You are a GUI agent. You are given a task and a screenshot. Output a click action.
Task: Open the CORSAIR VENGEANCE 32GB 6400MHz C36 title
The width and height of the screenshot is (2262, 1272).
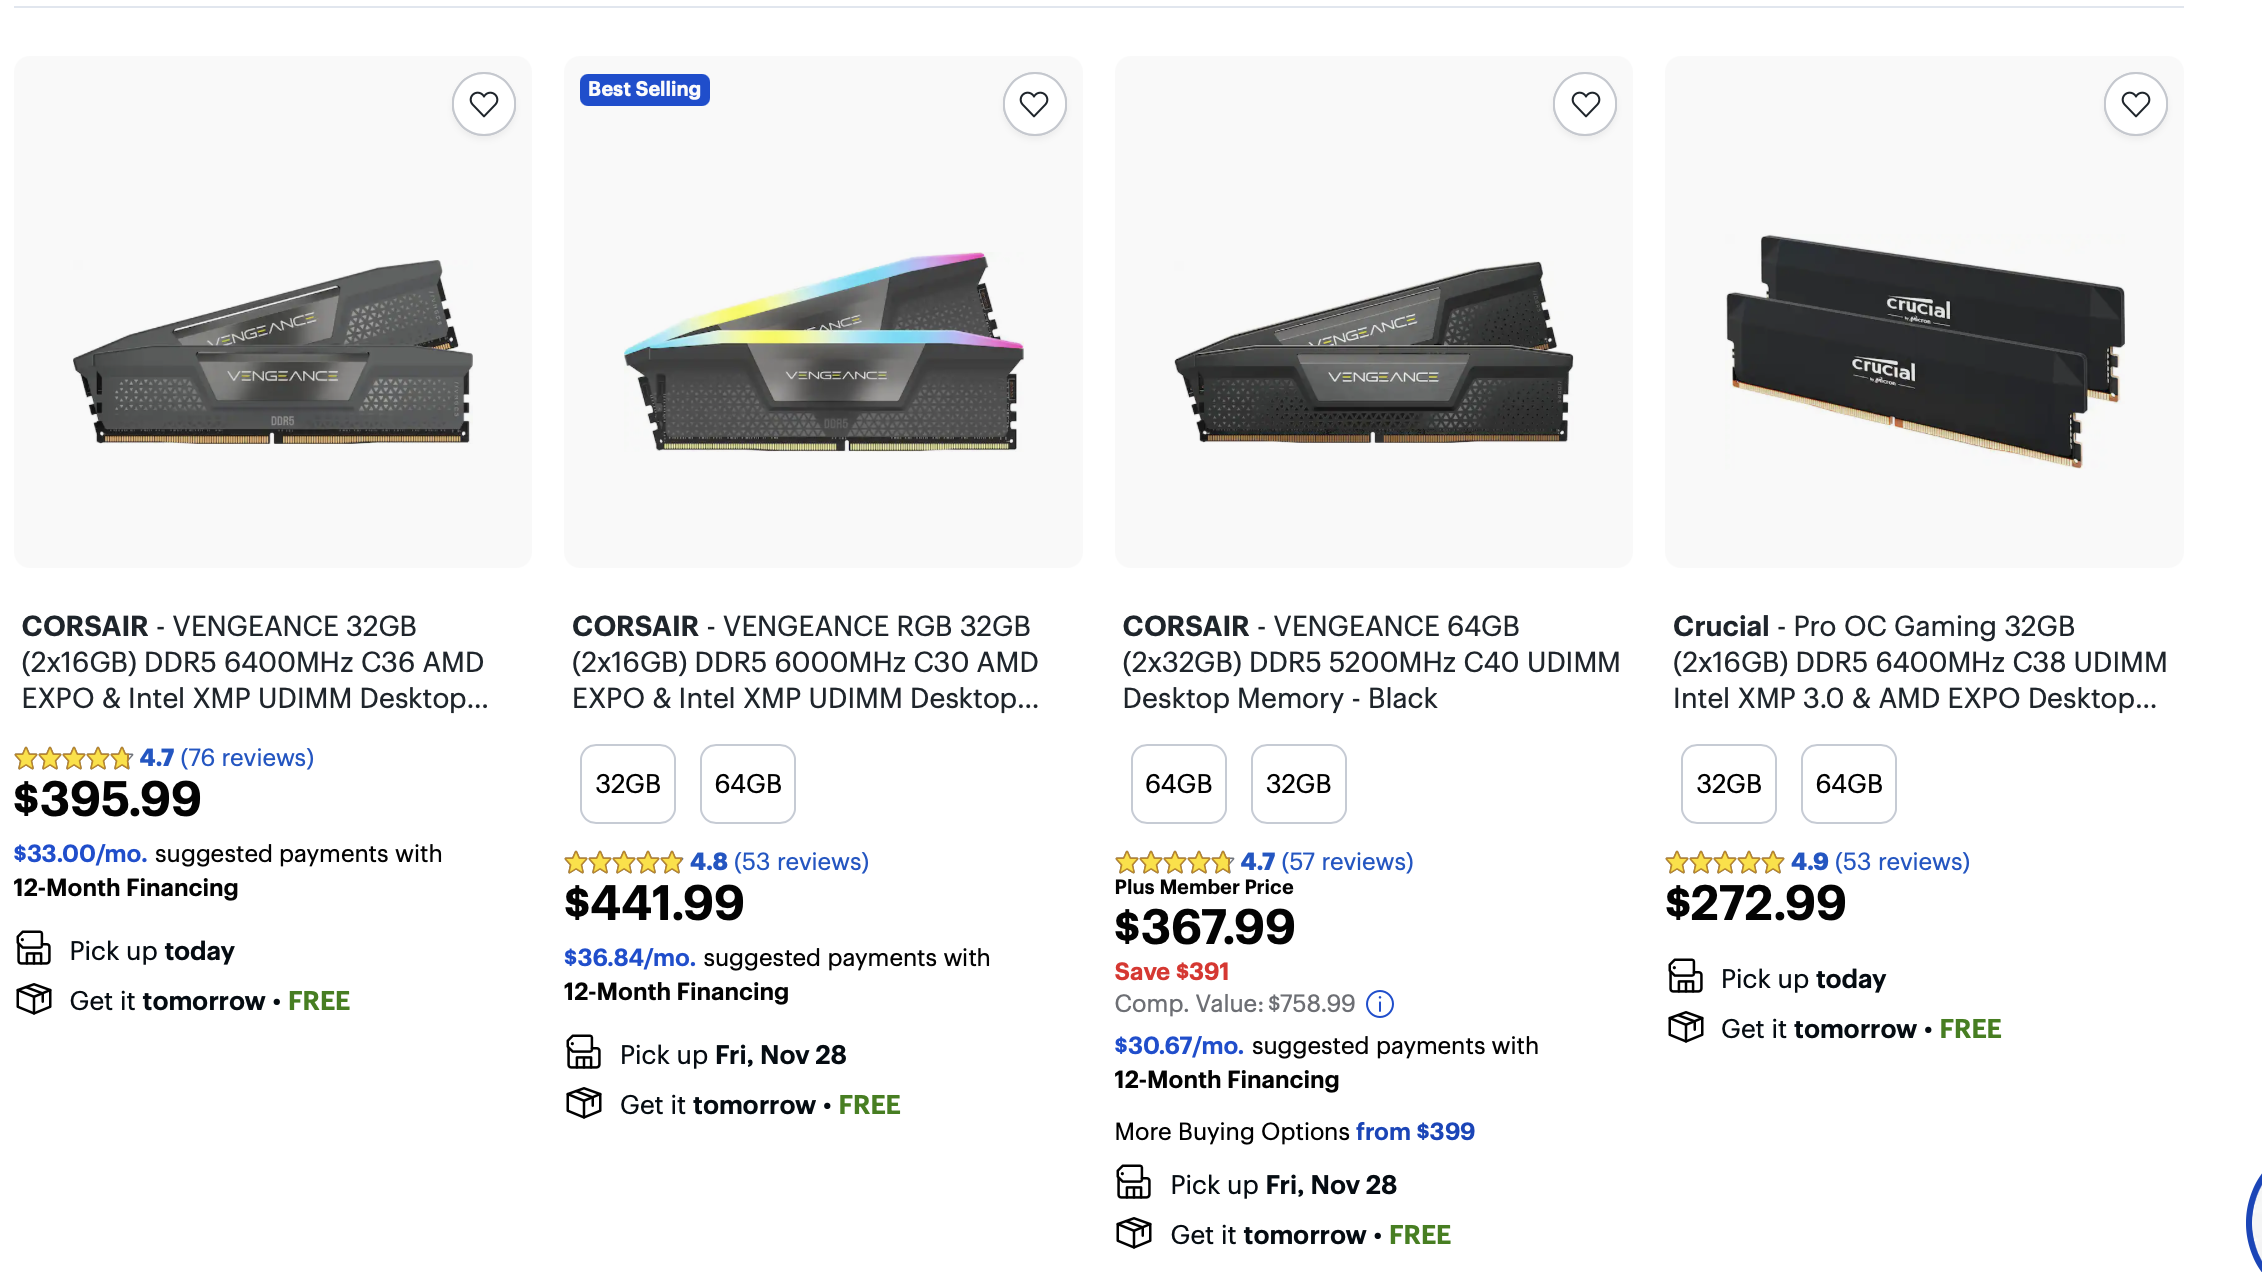(254, 662)
